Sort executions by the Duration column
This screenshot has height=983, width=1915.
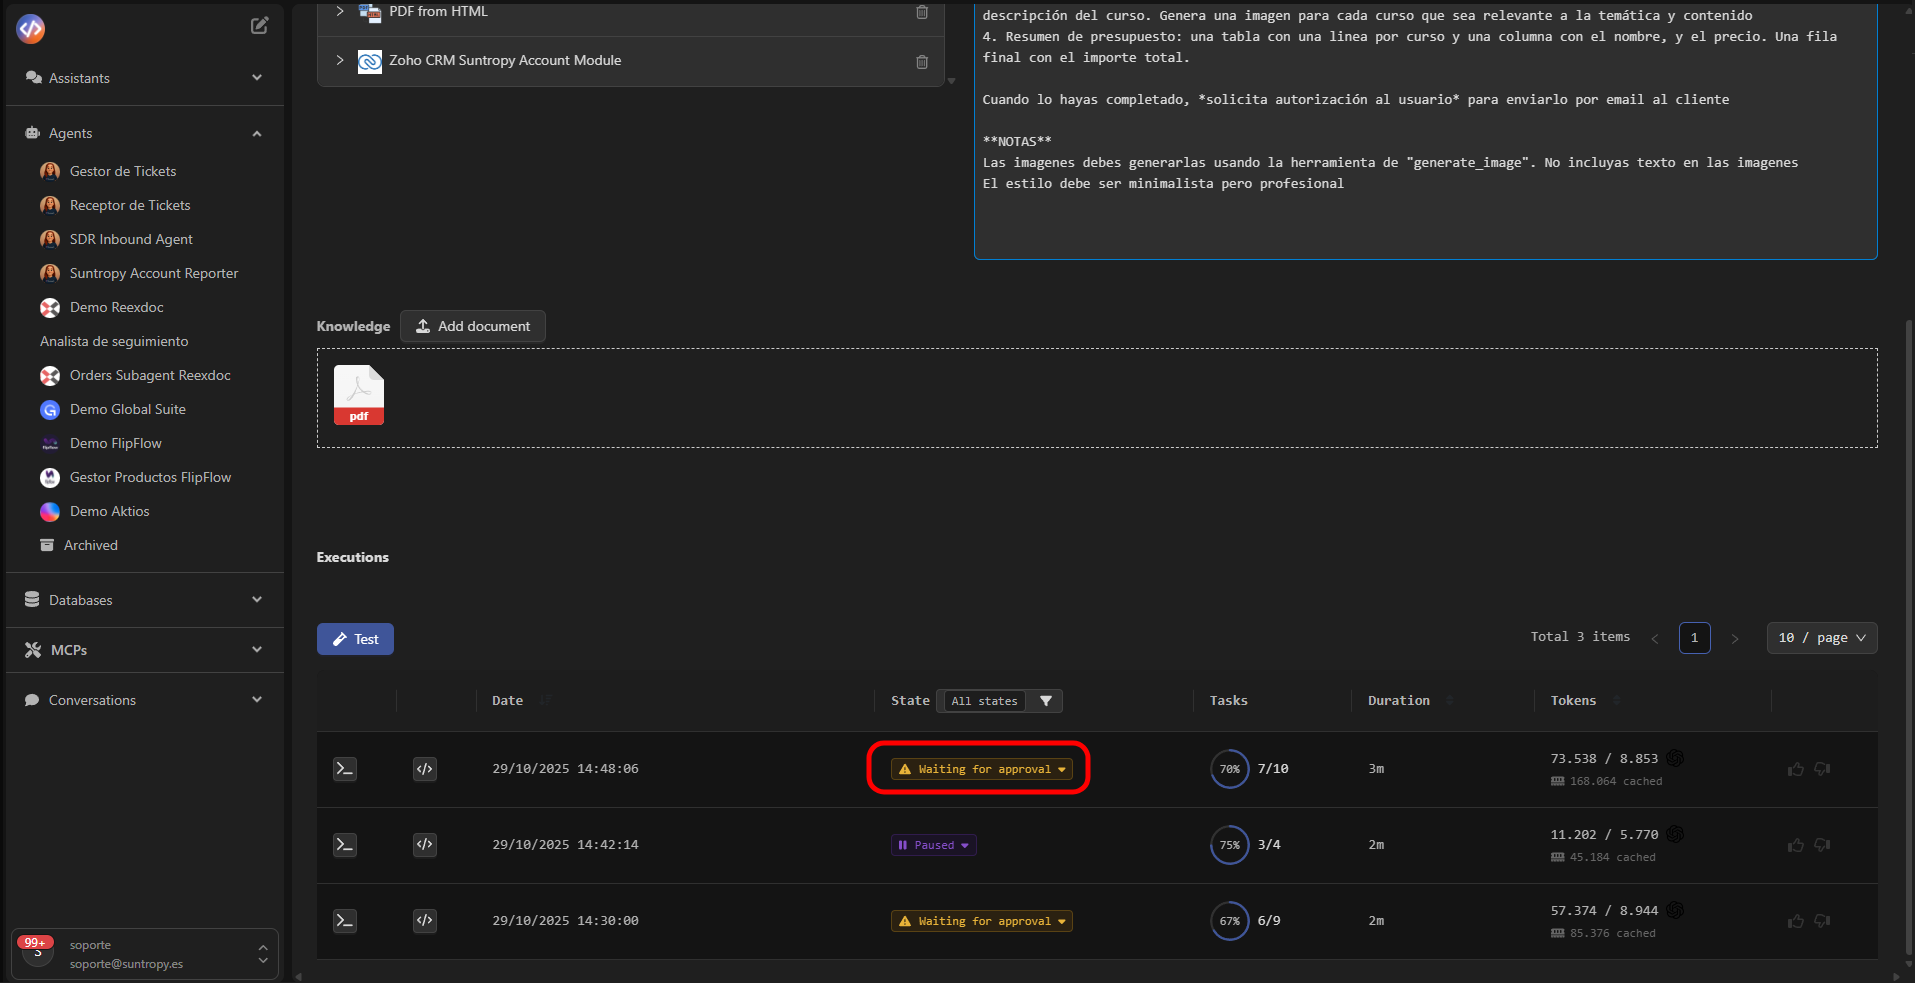click(1450, 701)
